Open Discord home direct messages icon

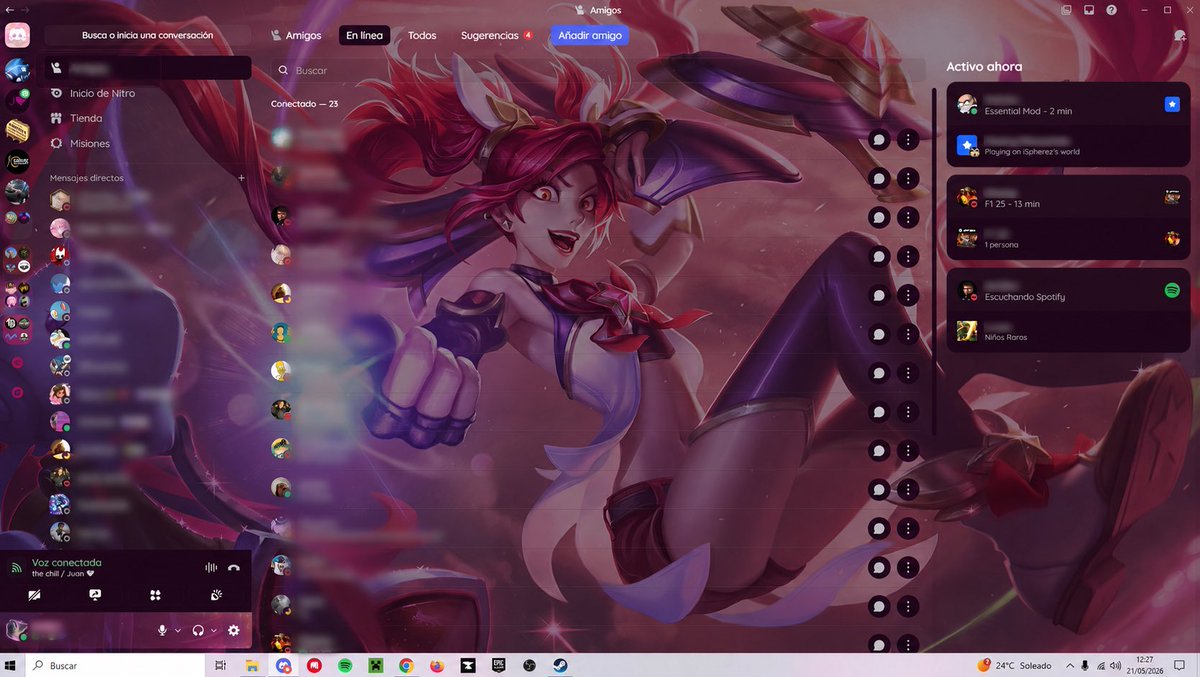17,35
